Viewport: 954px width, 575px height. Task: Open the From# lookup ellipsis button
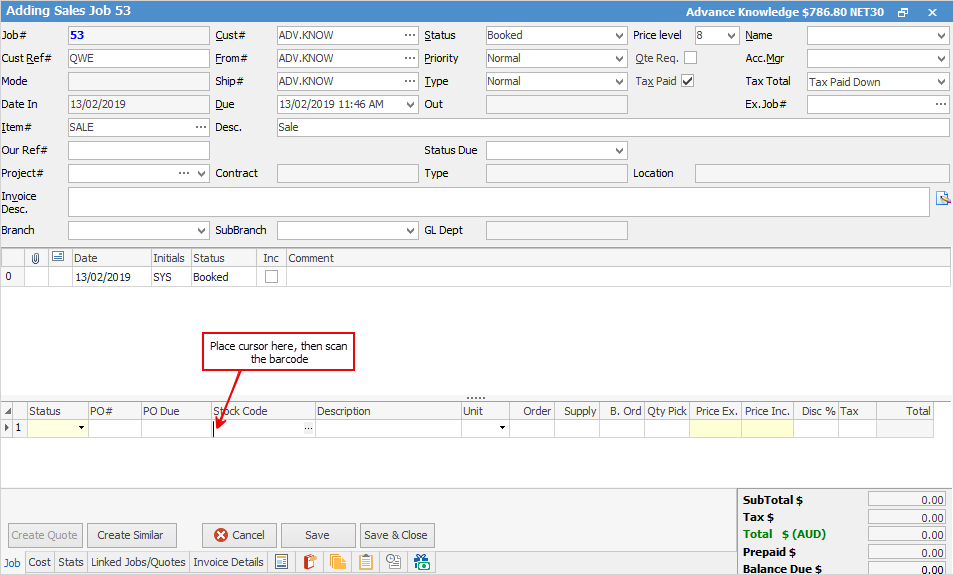[x=410, y=58]
